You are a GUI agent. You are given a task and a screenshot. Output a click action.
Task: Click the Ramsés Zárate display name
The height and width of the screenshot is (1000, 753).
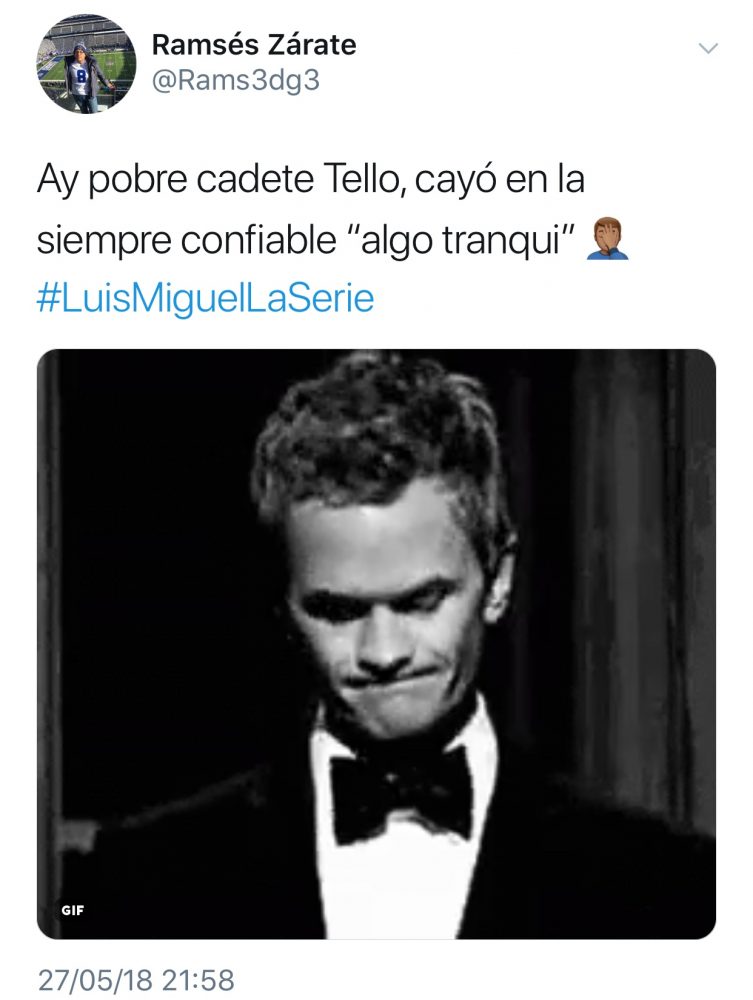click(x=254, y=45)
